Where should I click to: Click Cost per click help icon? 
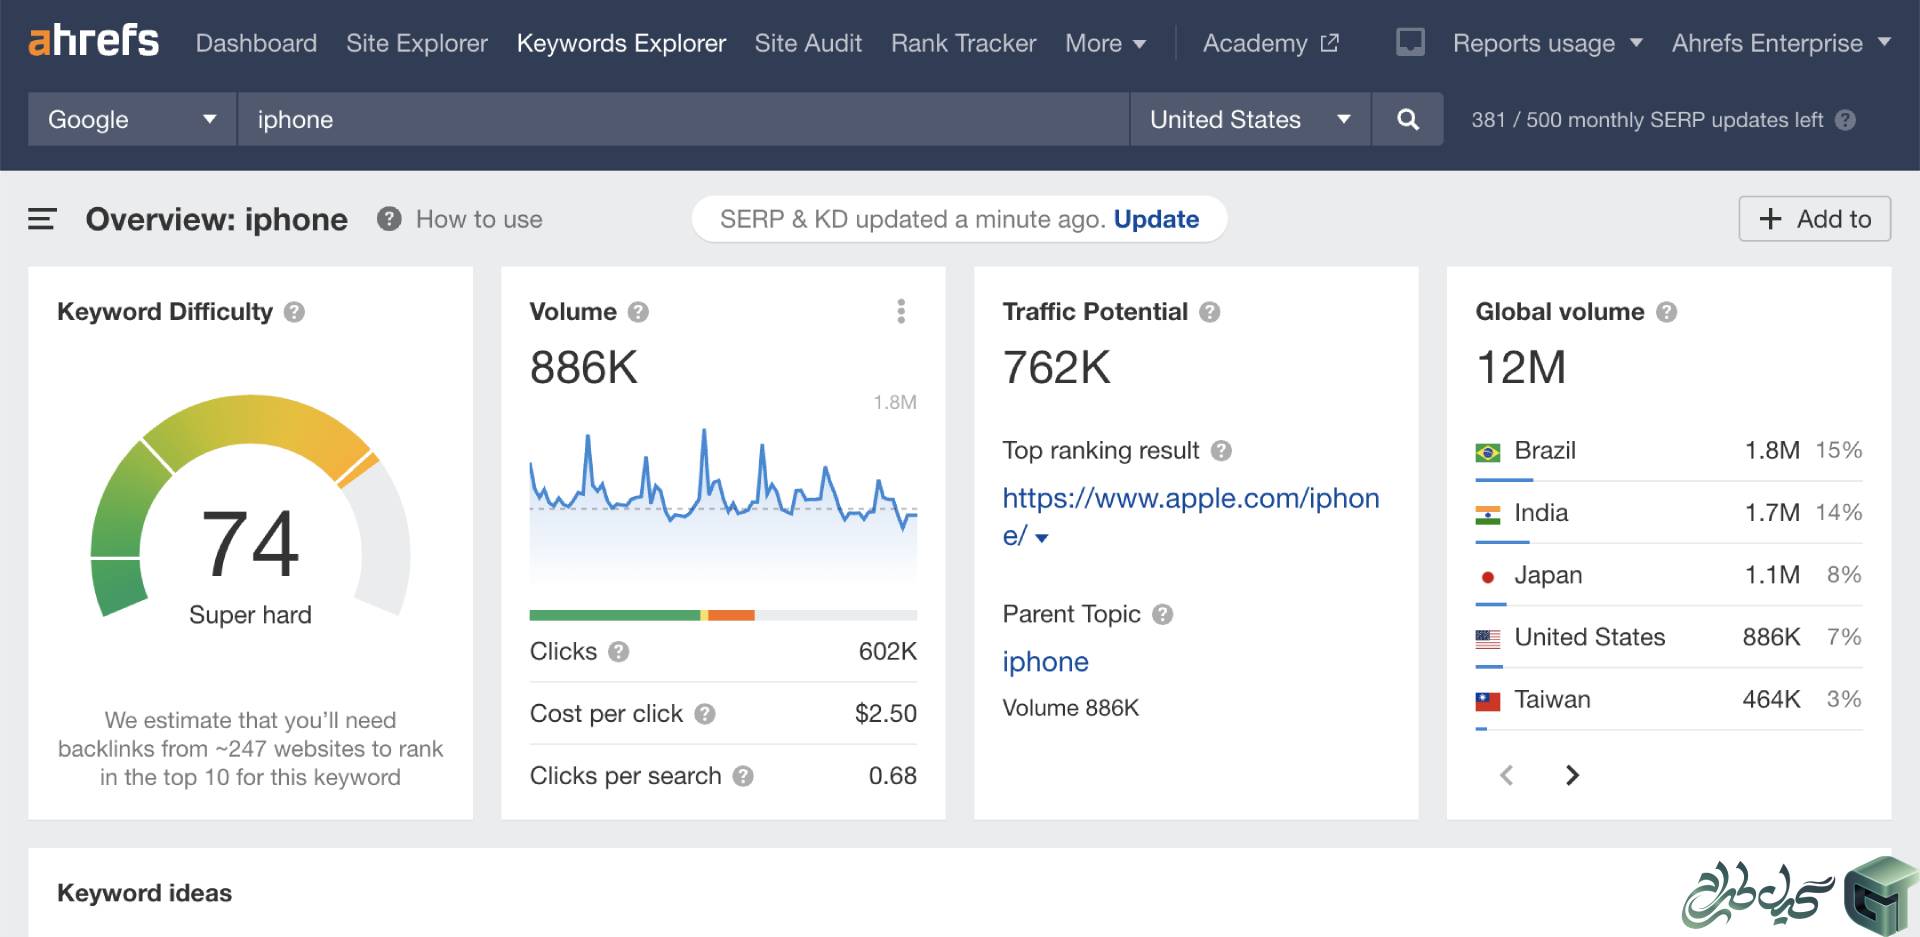pos(705,714)
